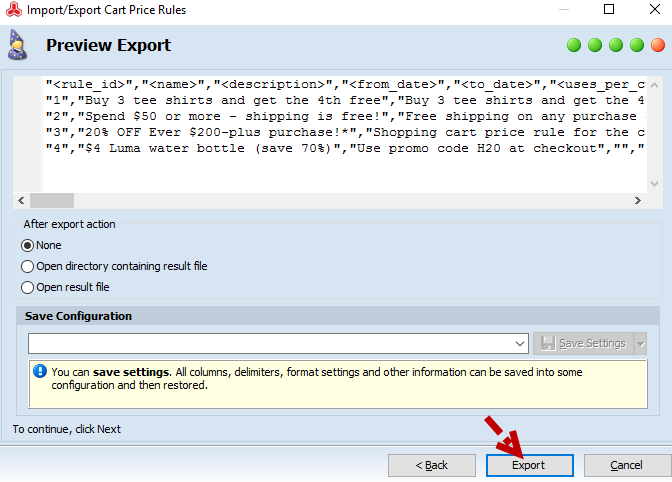Click the preview row "$4 Luma water bottle"
Viewport: 672px width, 482px height.
click(x=345, y=149)
